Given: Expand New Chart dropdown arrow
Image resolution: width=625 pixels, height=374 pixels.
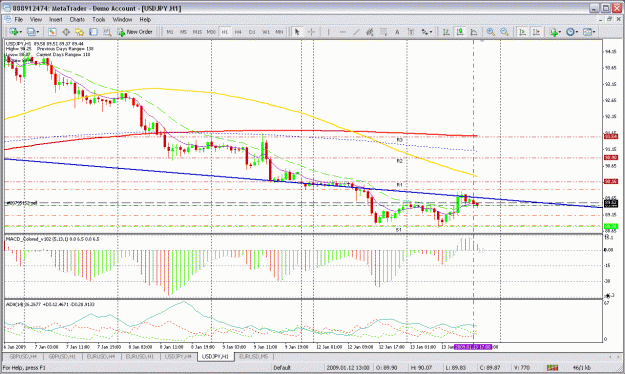Looking at the screenshot, I should click(x=20, y=32).
